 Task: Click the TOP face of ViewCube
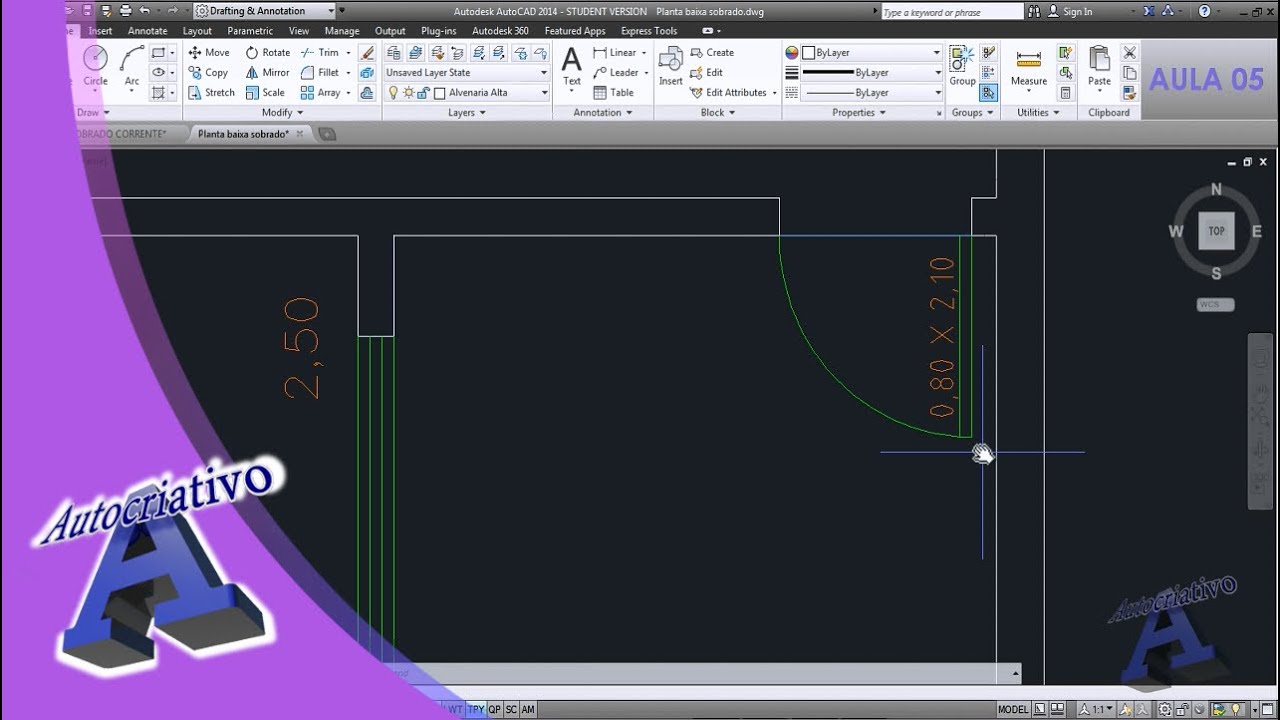pos(1216,231)
